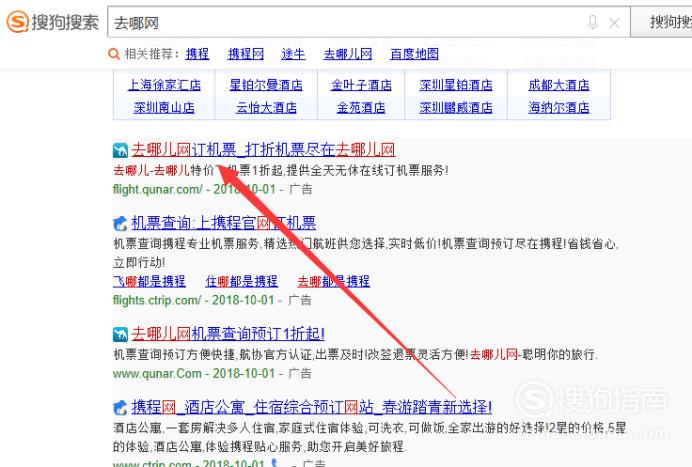The image size is (692, 467).
Task: Click the description starting 机票查询携程专业机票服务
Action: [366, 253]
